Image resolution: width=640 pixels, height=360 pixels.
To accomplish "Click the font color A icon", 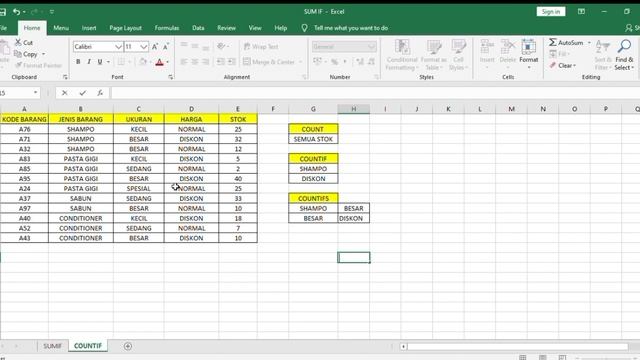I will point(160,62).
